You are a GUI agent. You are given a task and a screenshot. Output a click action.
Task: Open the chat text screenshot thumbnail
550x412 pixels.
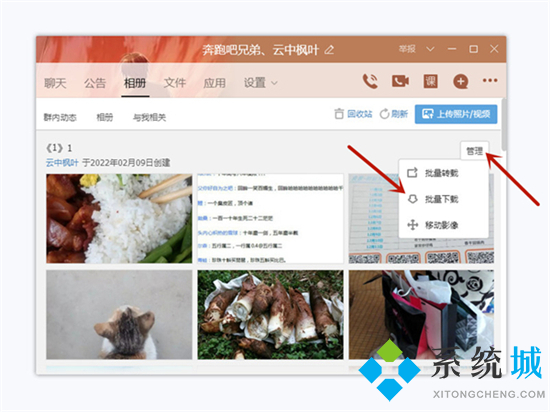pyautogui.click(x=270, y=218)
